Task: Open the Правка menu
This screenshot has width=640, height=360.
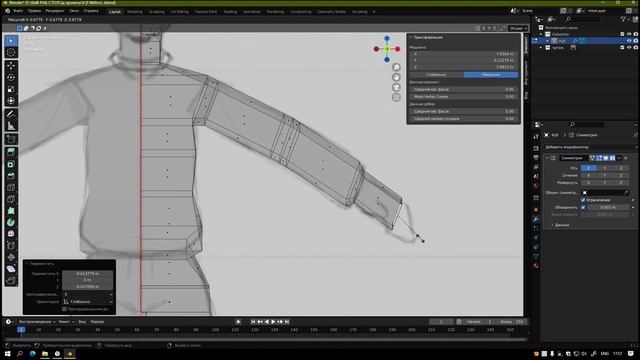Action: pos(34,11)
